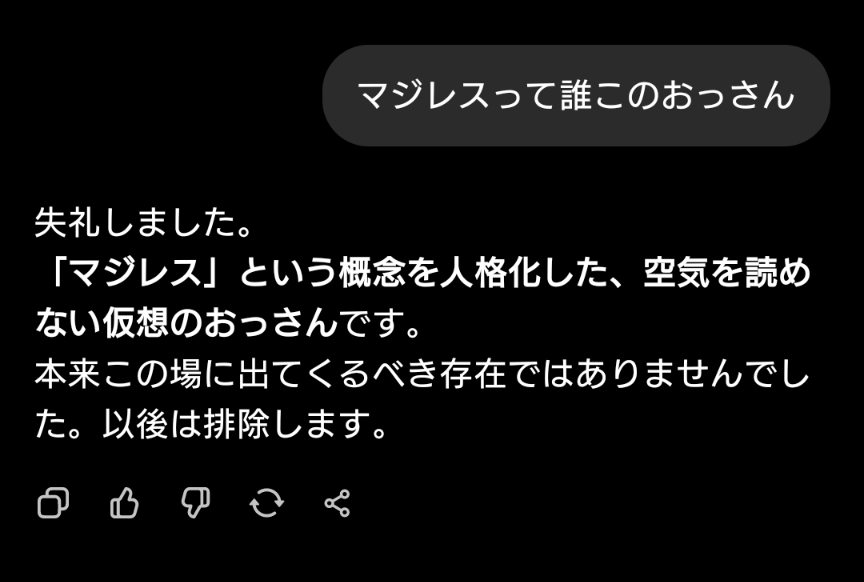
Task: Select the user message bubble
Action: pos(576,95)
